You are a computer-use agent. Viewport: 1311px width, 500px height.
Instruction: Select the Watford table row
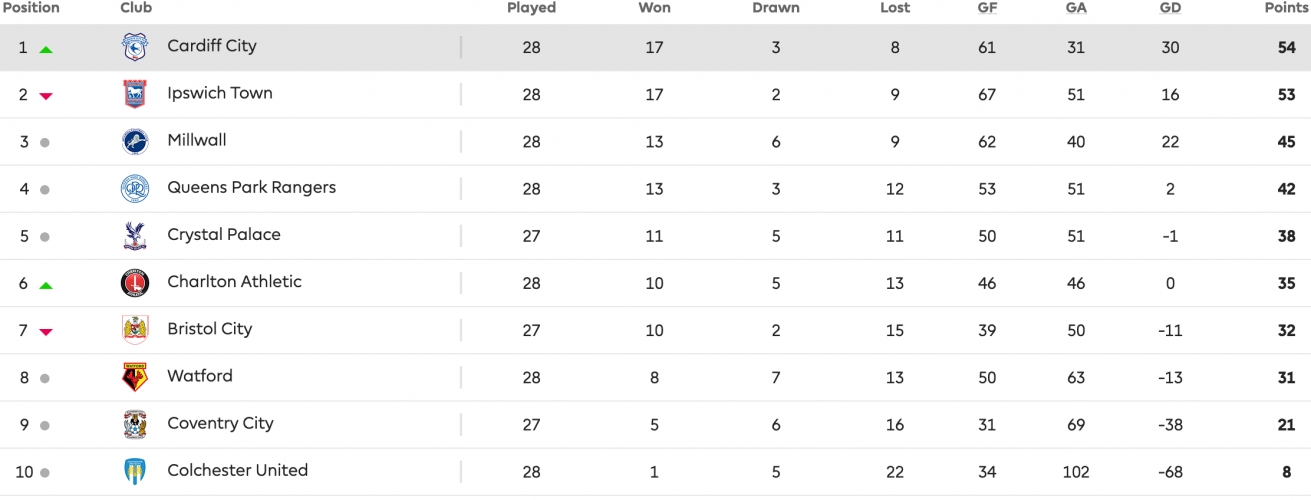point(655,377)
